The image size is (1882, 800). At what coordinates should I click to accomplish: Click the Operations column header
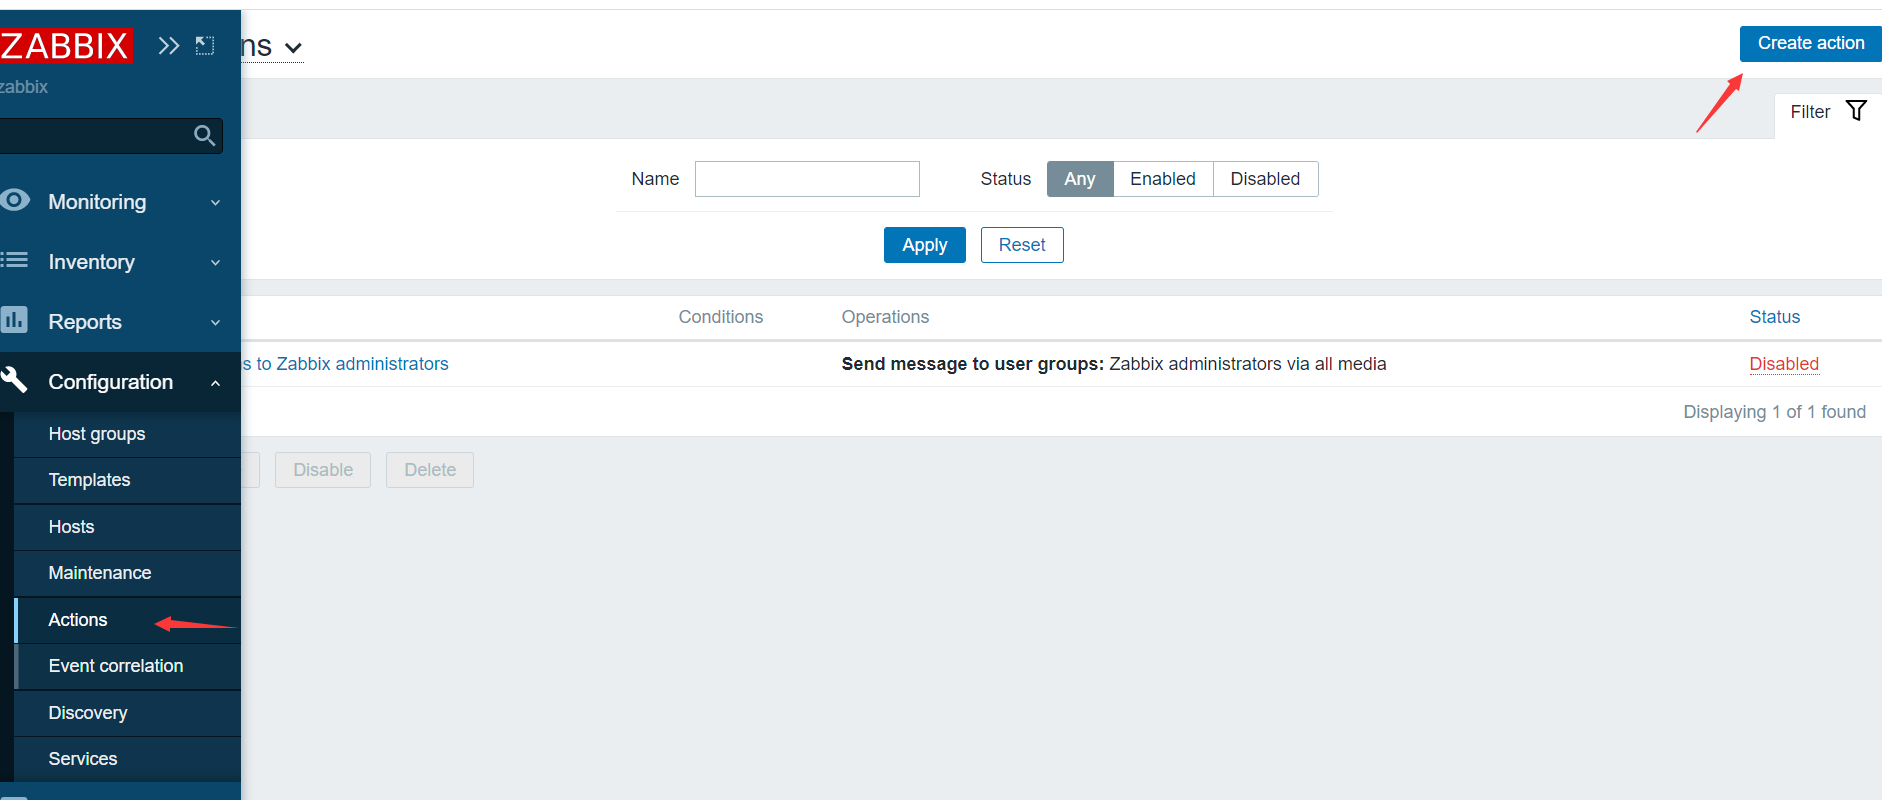click(885, 317)
